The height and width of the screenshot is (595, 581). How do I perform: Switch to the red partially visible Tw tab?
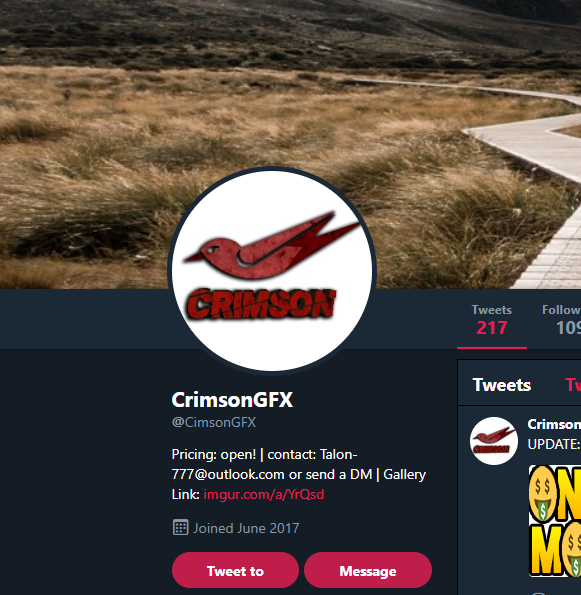[573, 385]
